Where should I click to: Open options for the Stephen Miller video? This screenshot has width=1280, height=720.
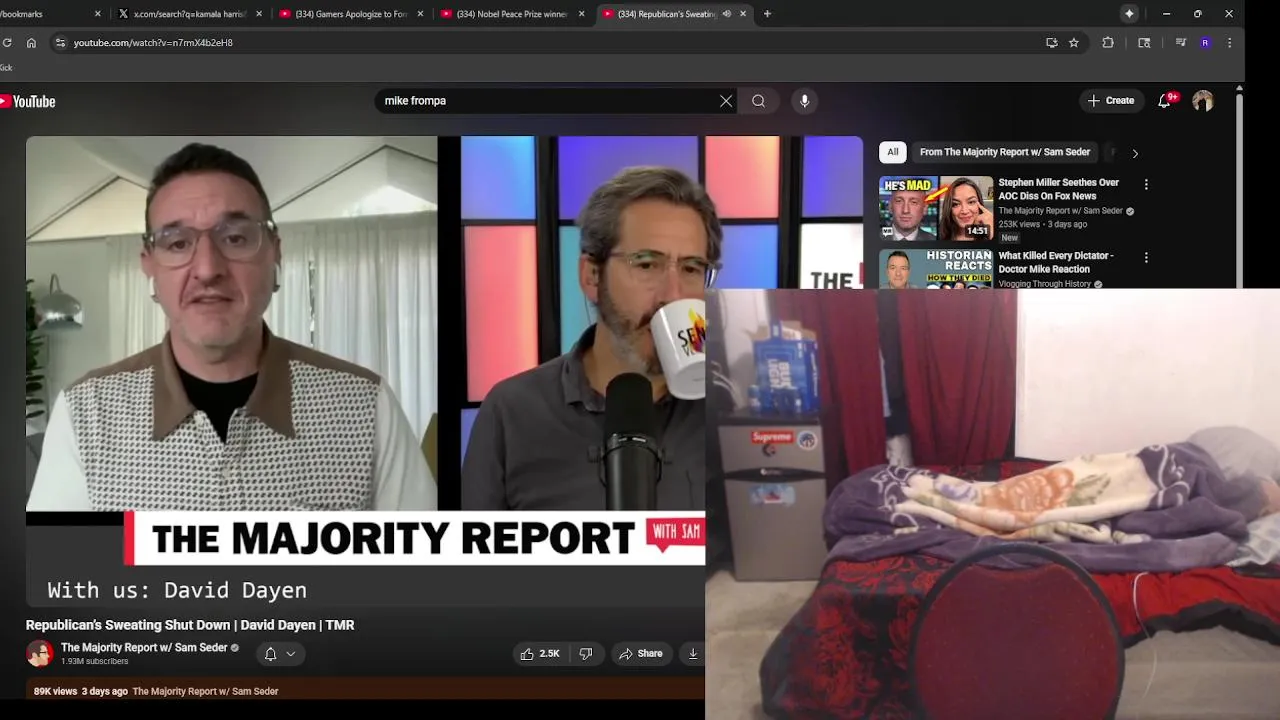click(1146, 185)
